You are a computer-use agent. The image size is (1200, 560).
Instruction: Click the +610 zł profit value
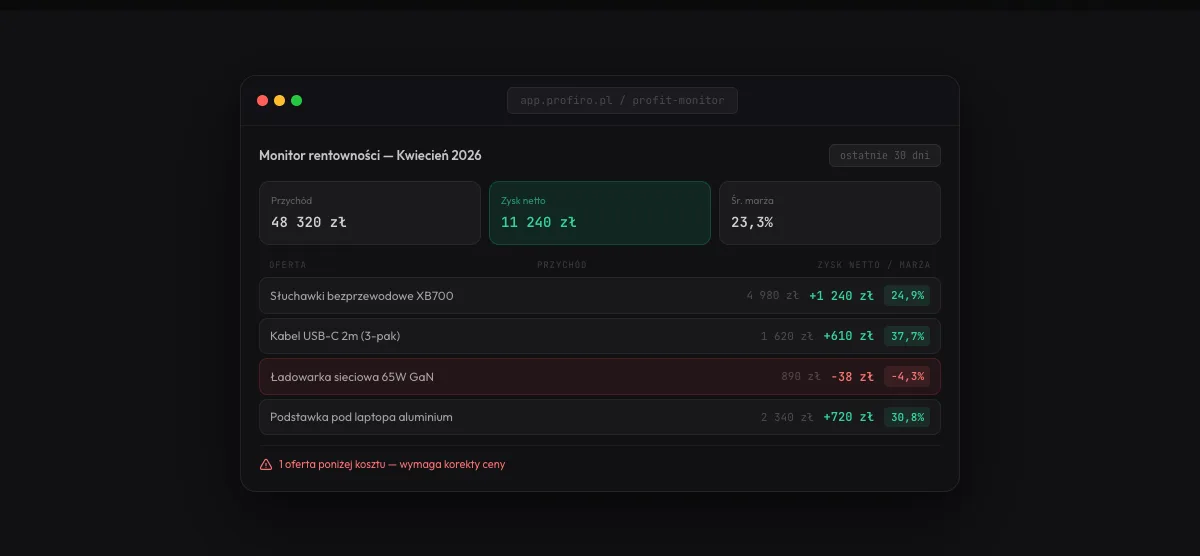pyautogui.click(x=848, y=336)
